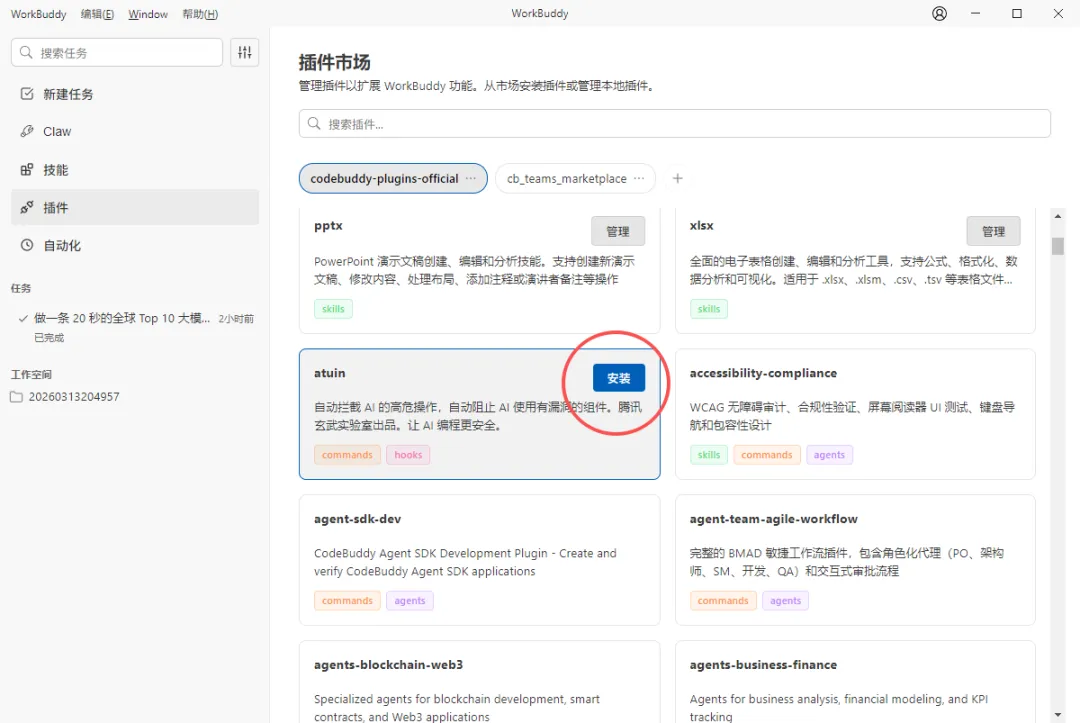This screenshot has height=723, width=1080.
Task: Open 新建任务 in the sidebar
Action: pos(135,94)
